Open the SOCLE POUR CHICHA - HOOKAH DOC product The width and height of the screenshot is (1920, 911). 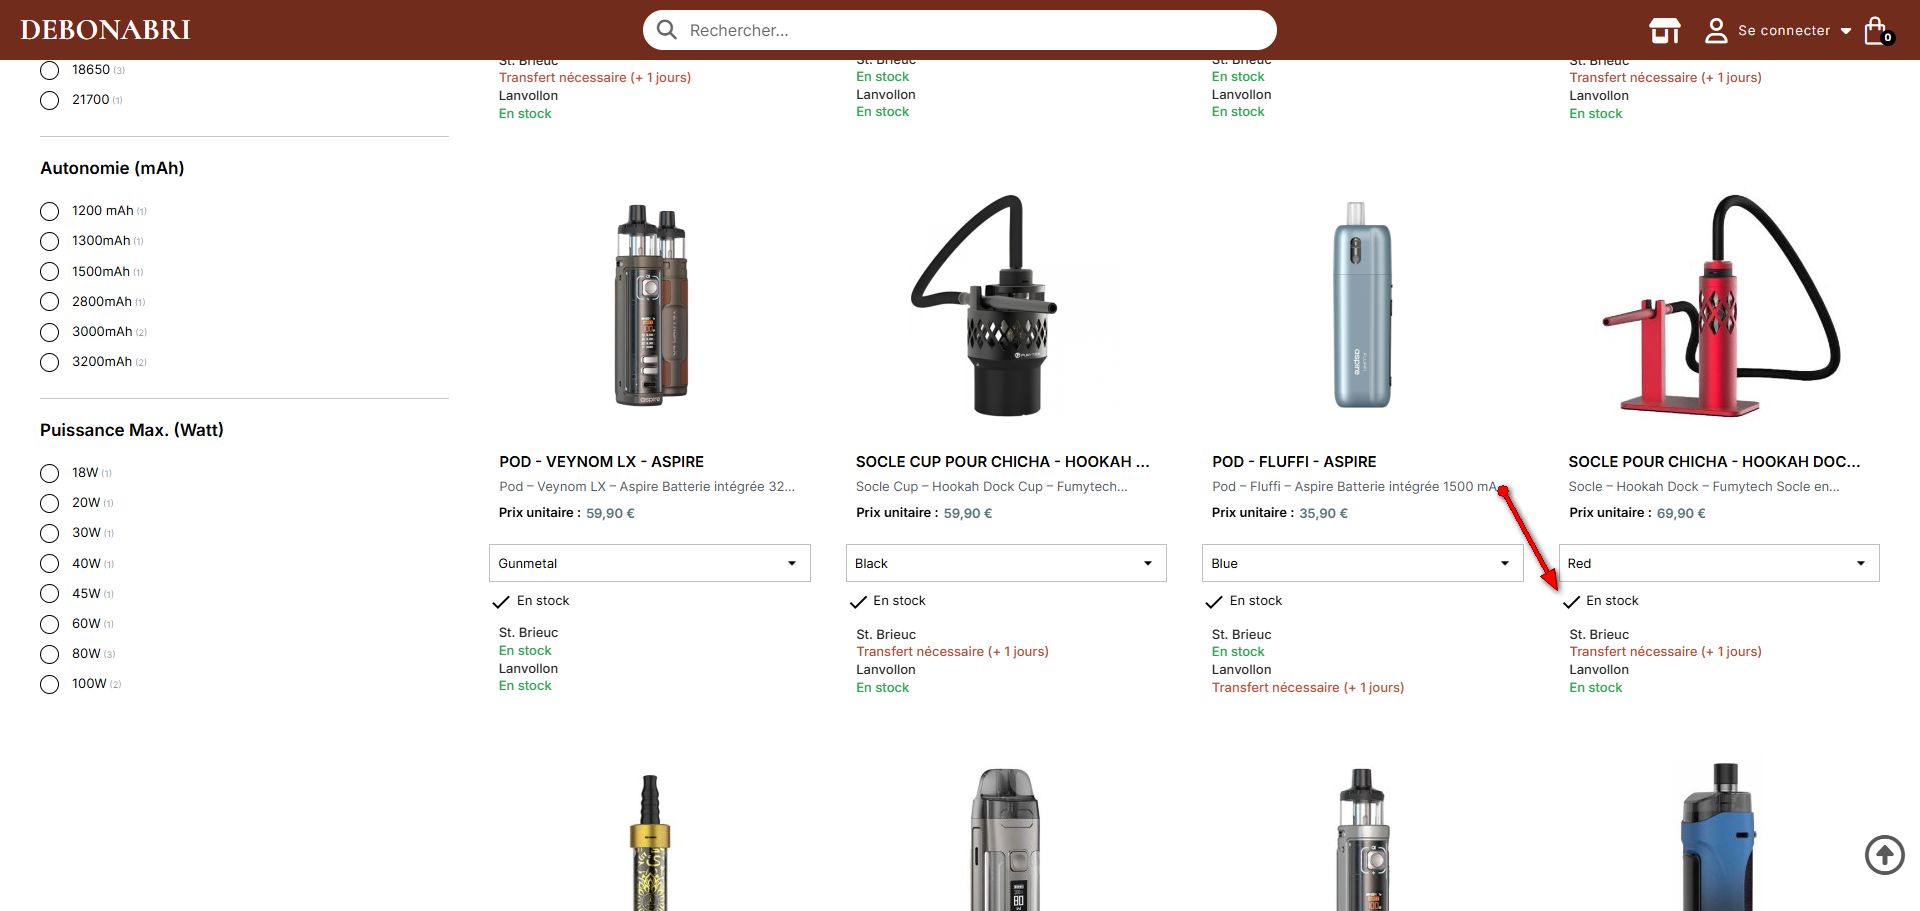pos(1715,462)
